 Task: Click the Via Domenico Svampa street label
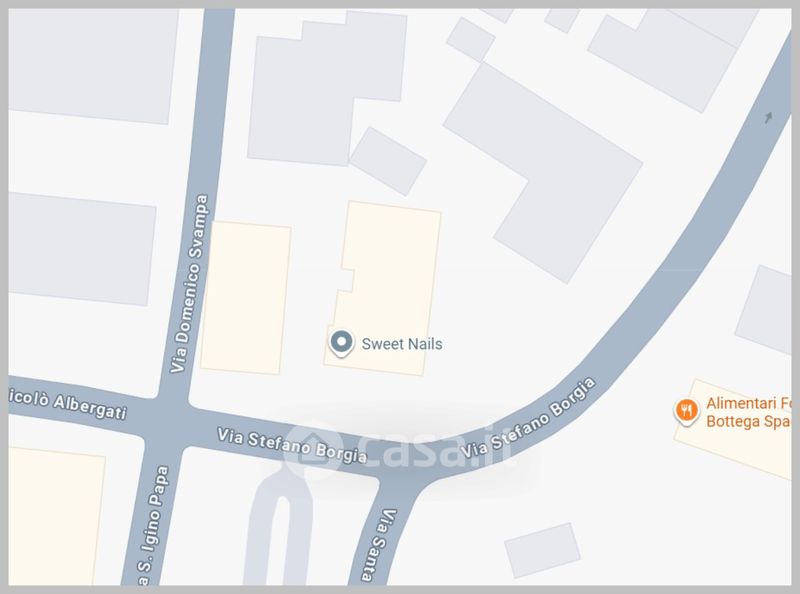190,283
